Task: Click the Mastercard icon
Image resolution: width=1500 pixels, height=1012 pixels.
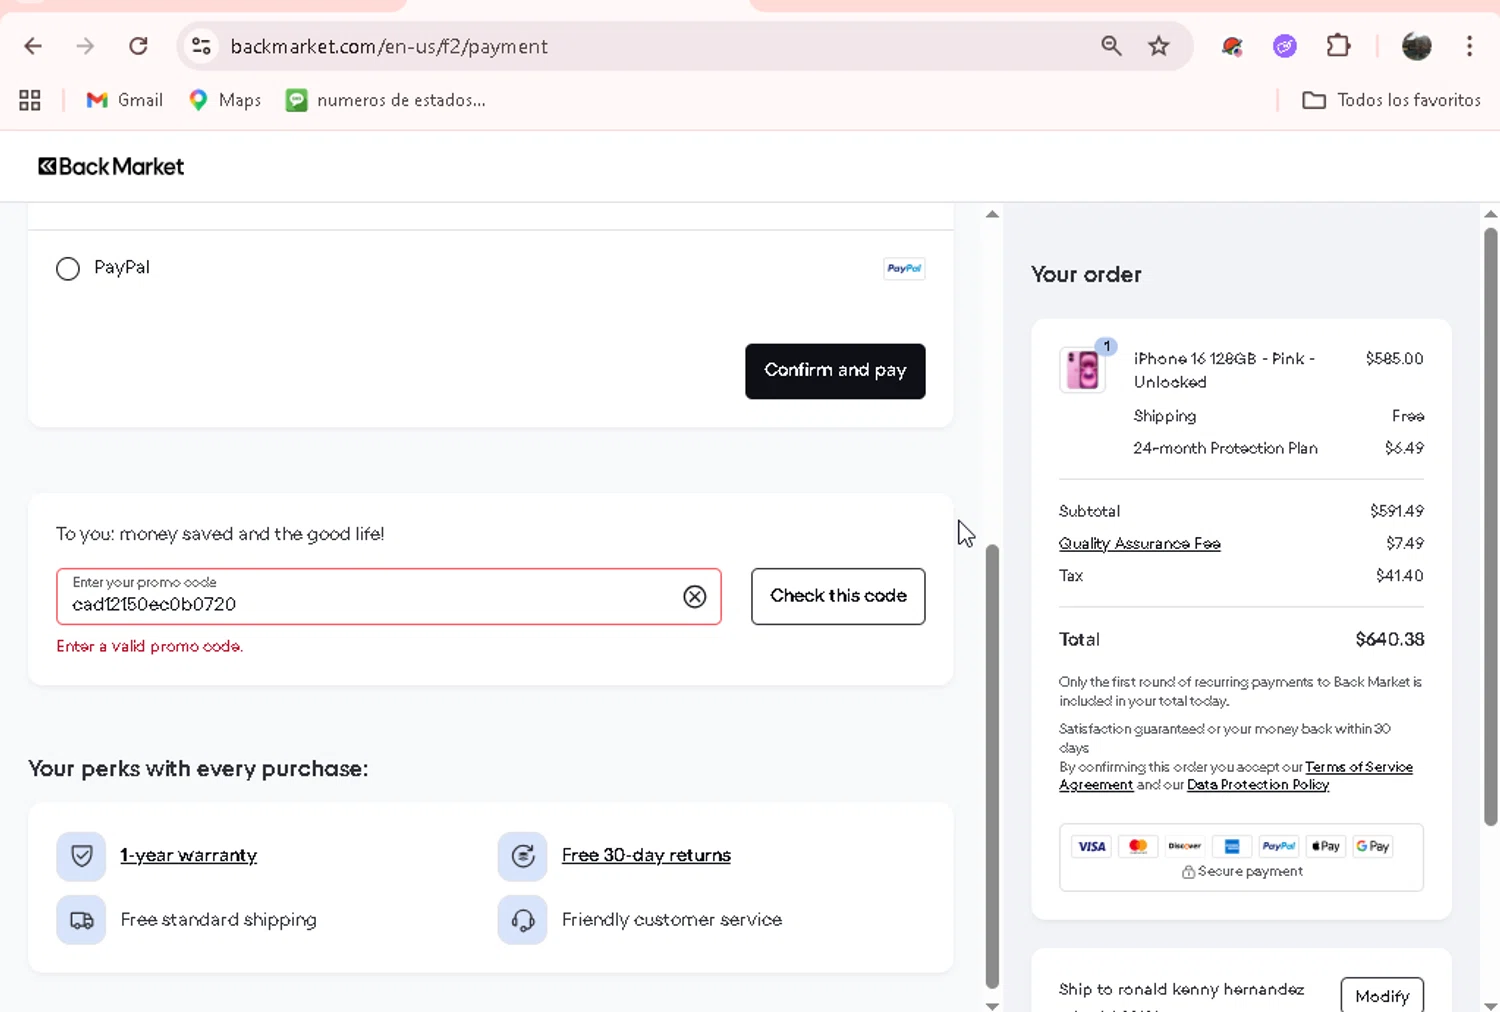Action: point(1138,846)
